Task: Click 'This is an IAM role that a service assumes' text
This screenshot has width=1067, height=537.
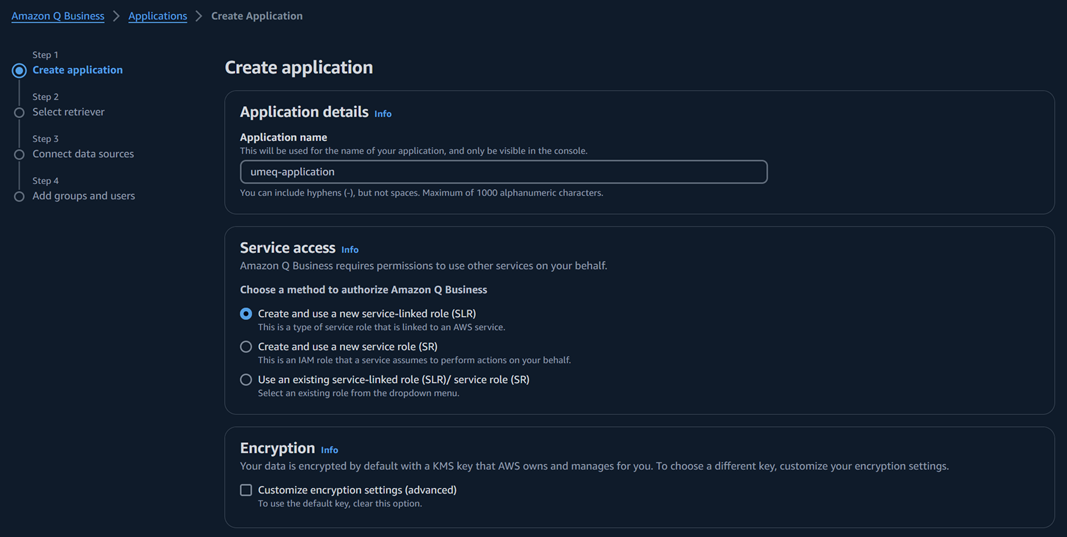Action: point(414,360)
